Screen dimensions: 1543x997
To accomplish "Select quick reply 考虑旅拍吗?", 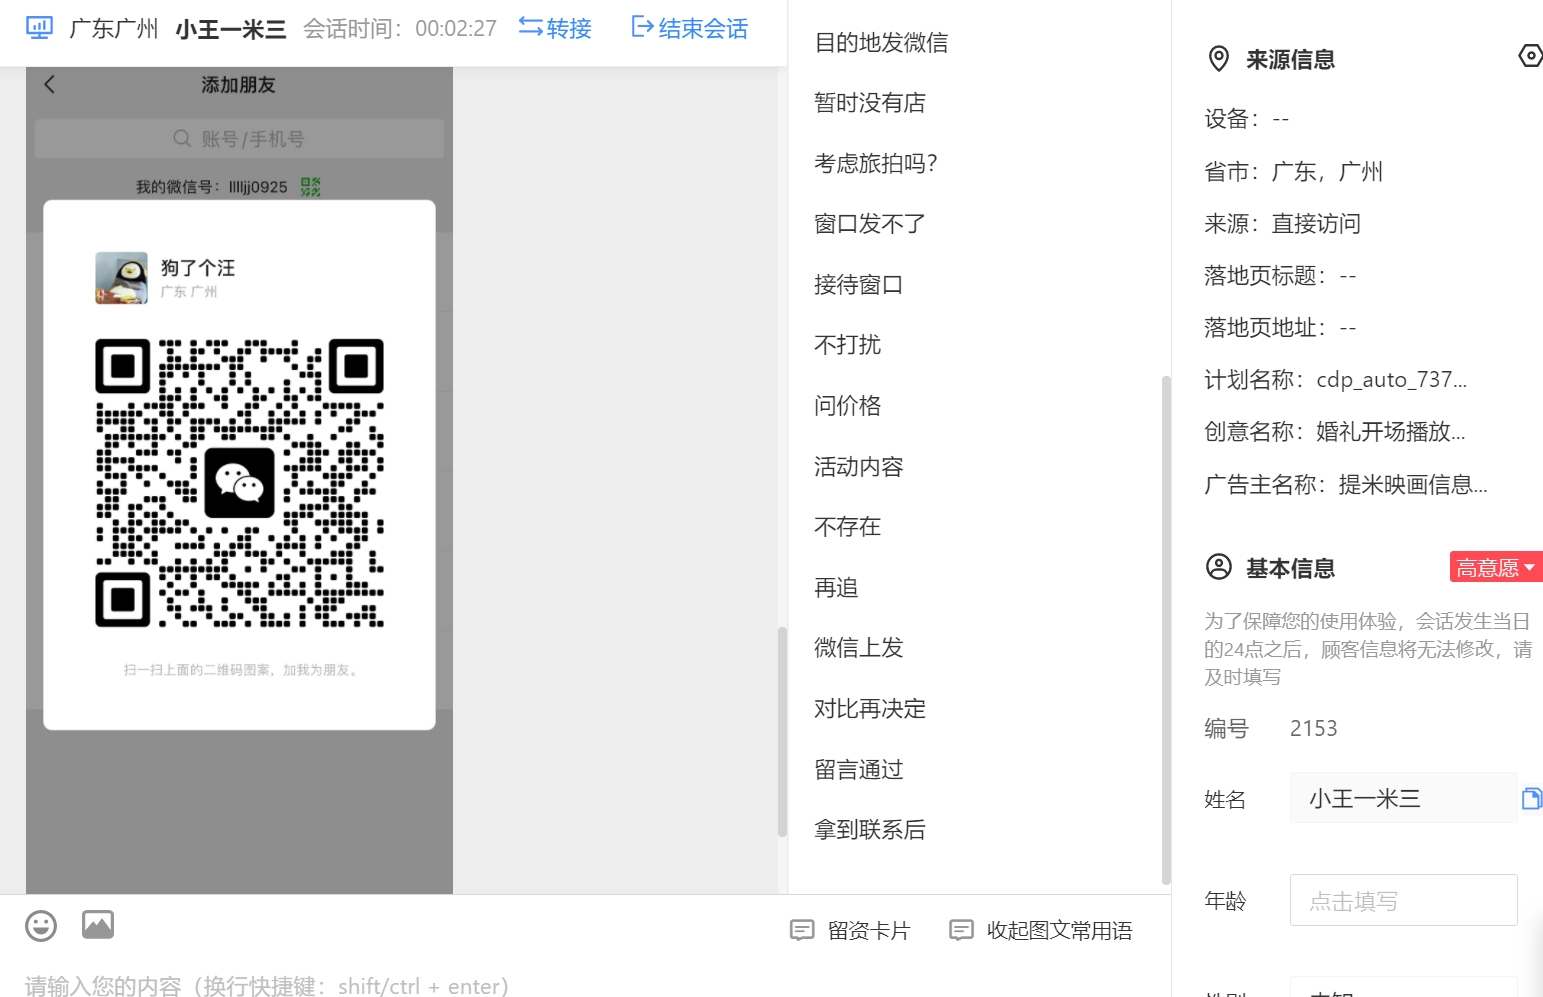I will click(x=876, y=164).
